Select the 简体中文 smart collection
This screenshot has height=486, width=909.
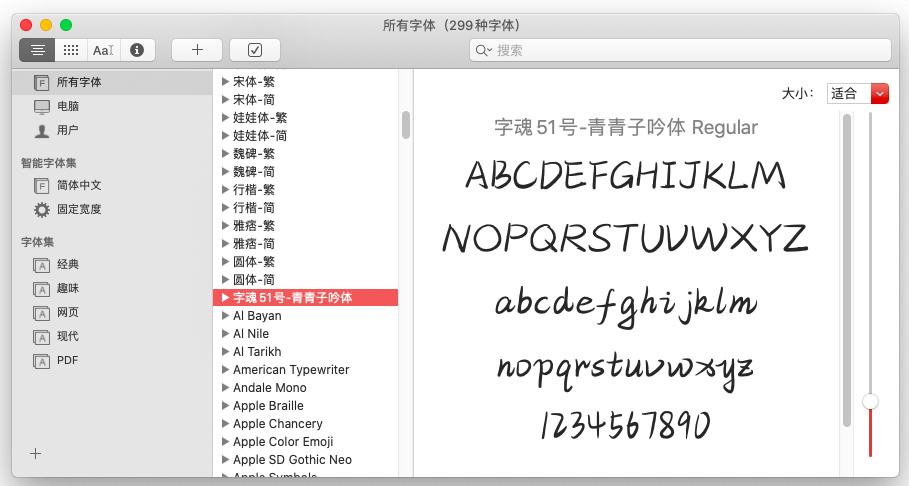(79, 185)
